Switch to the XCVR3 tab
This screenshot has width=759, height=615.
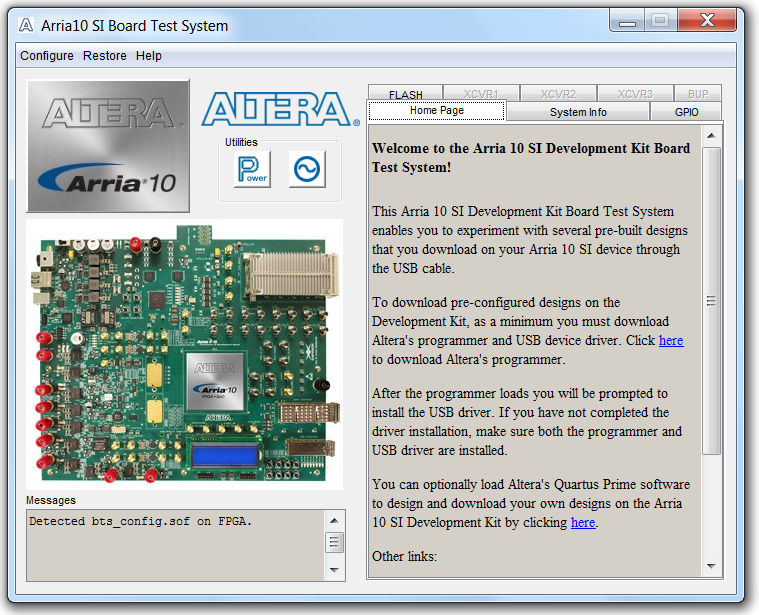[x=635, y=93]
